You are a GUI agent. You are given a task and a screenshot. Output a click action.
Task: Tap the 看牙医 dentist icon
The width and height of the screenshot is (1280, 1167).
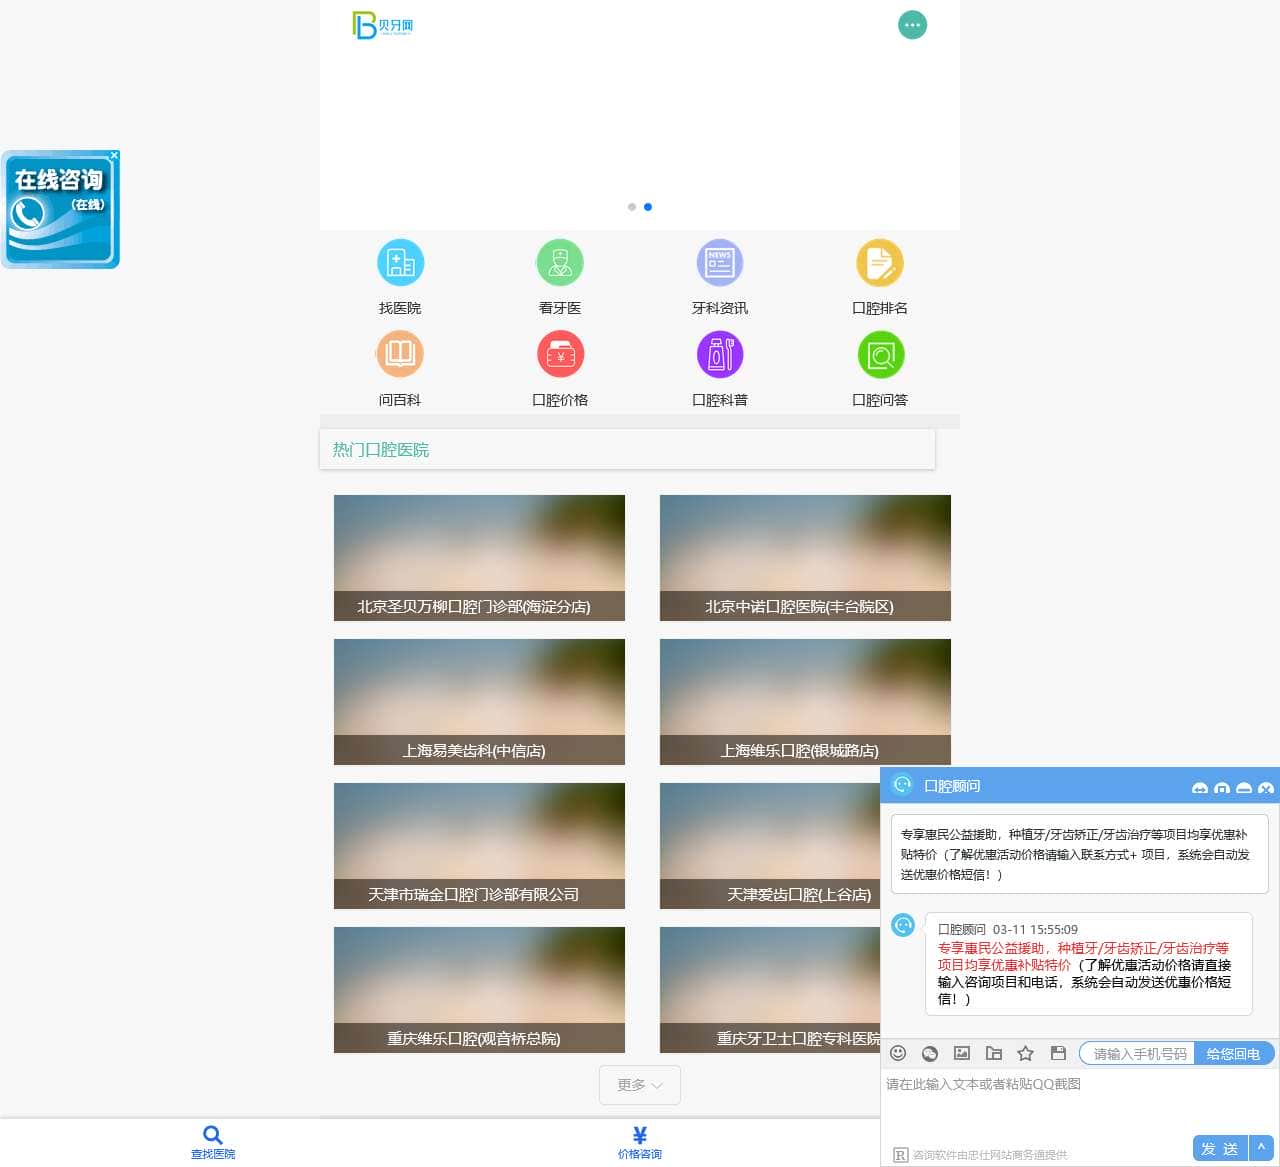coord(560,263)
